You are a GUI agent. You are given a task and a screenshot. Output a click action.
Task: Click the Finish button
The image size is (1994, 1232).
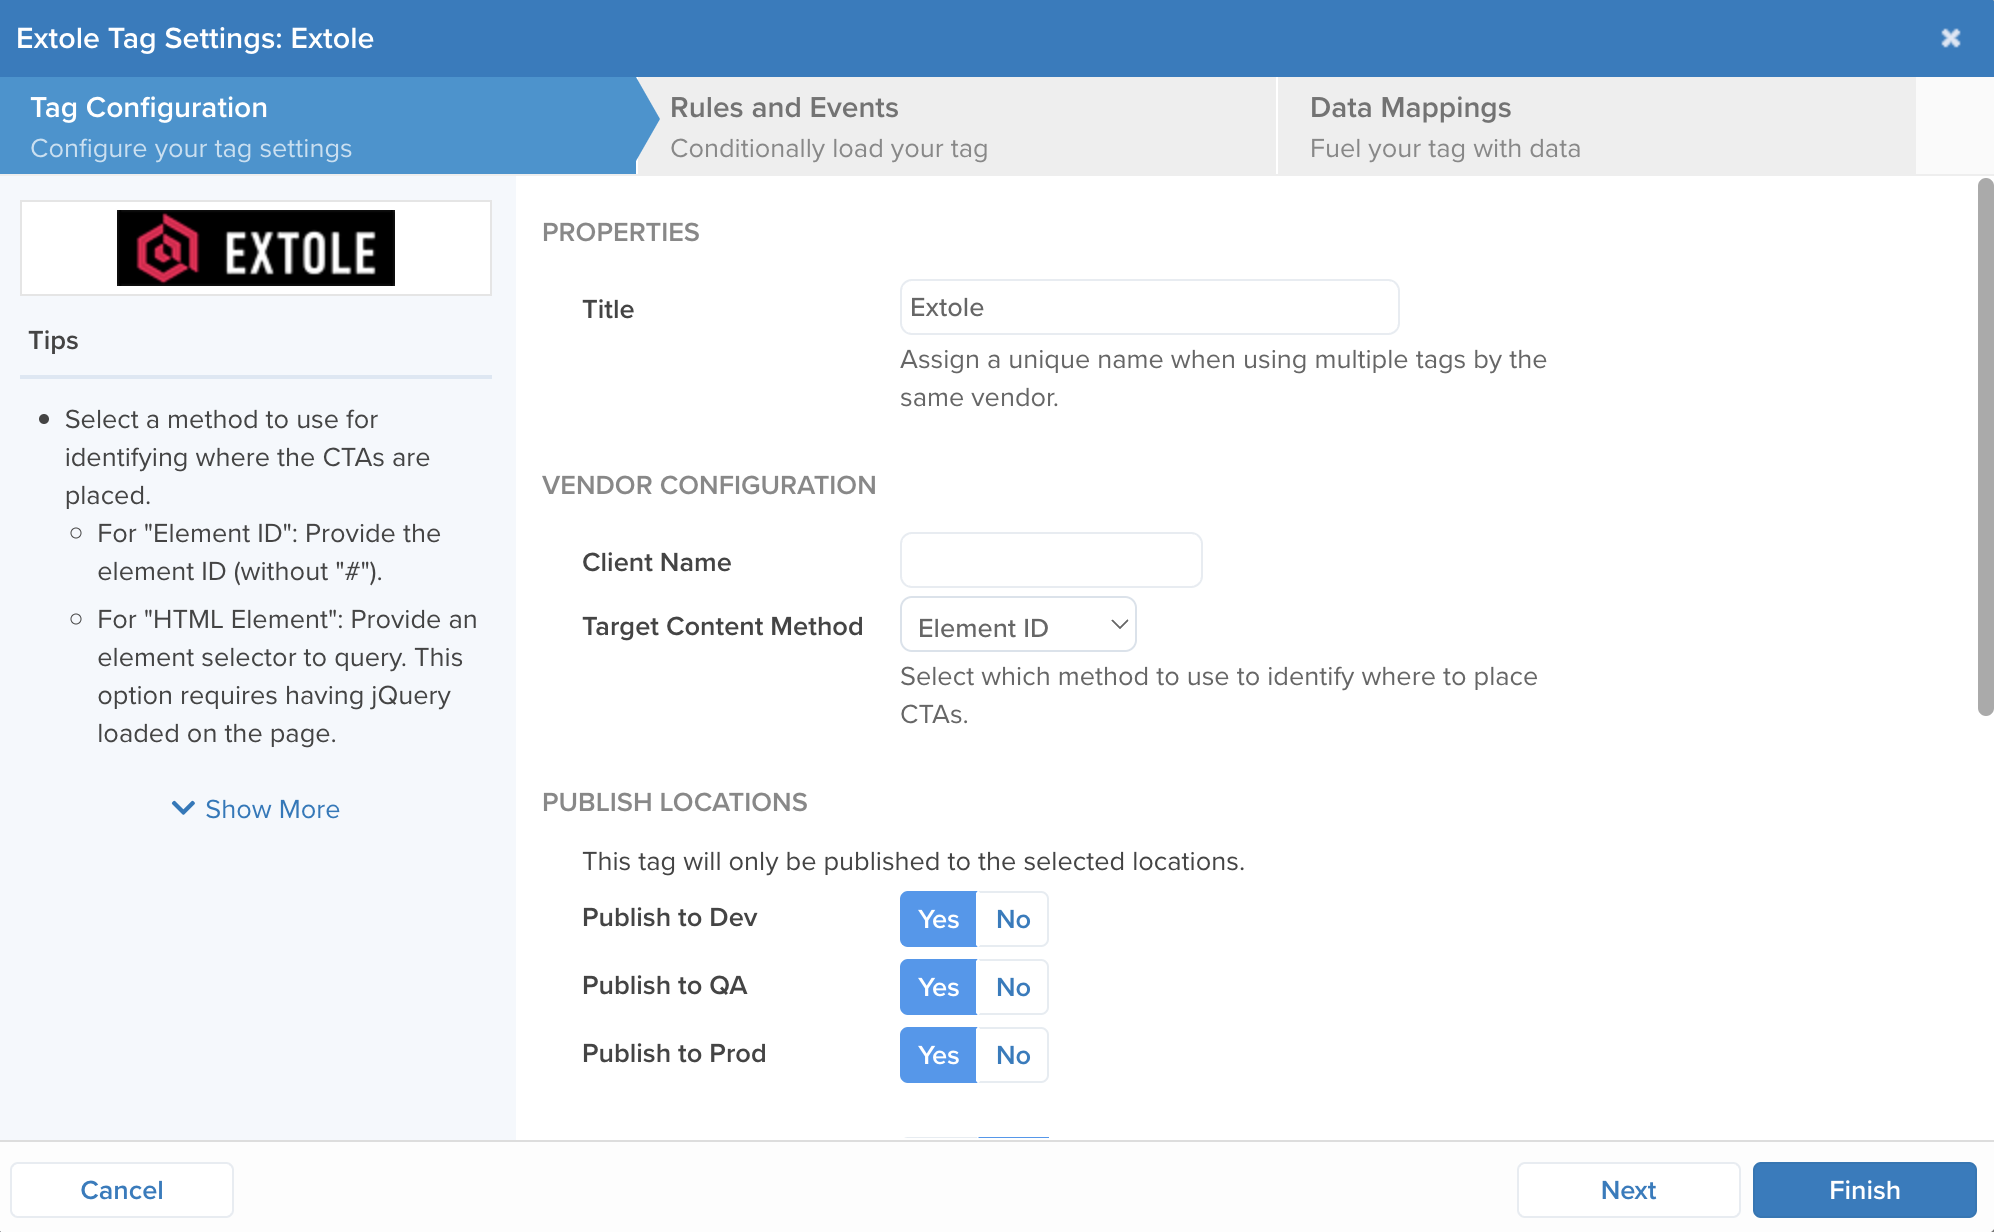pyautogui.click(x=1864, y=1190)
